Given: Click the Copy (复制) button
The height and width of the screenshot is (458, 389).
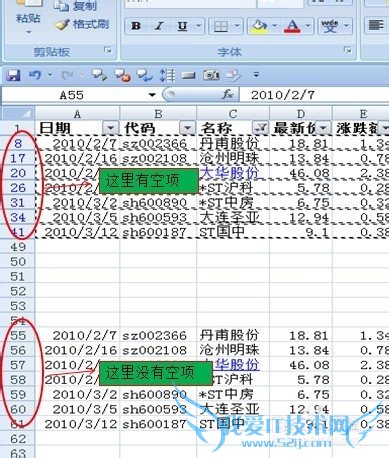Looking at the screenshot, I should (x=76, y=6).
